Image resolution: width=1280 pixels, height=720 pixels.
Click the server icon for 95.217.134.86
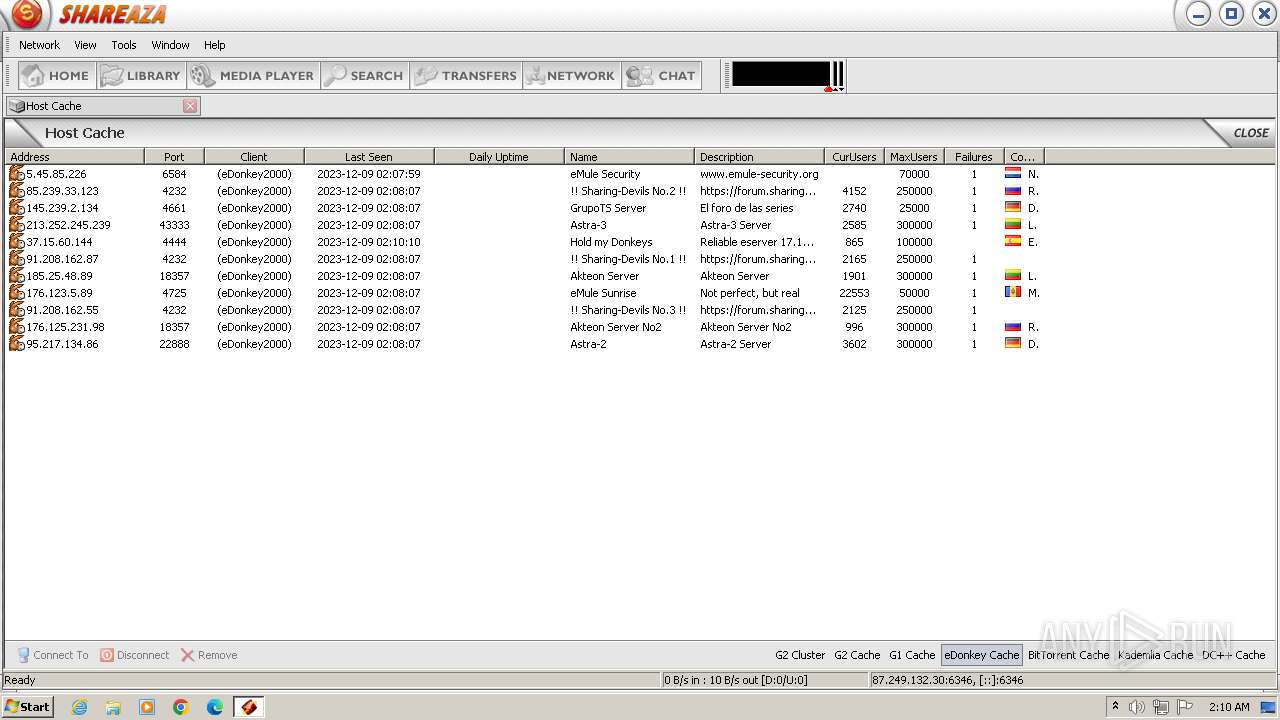(x=16, y=344)
